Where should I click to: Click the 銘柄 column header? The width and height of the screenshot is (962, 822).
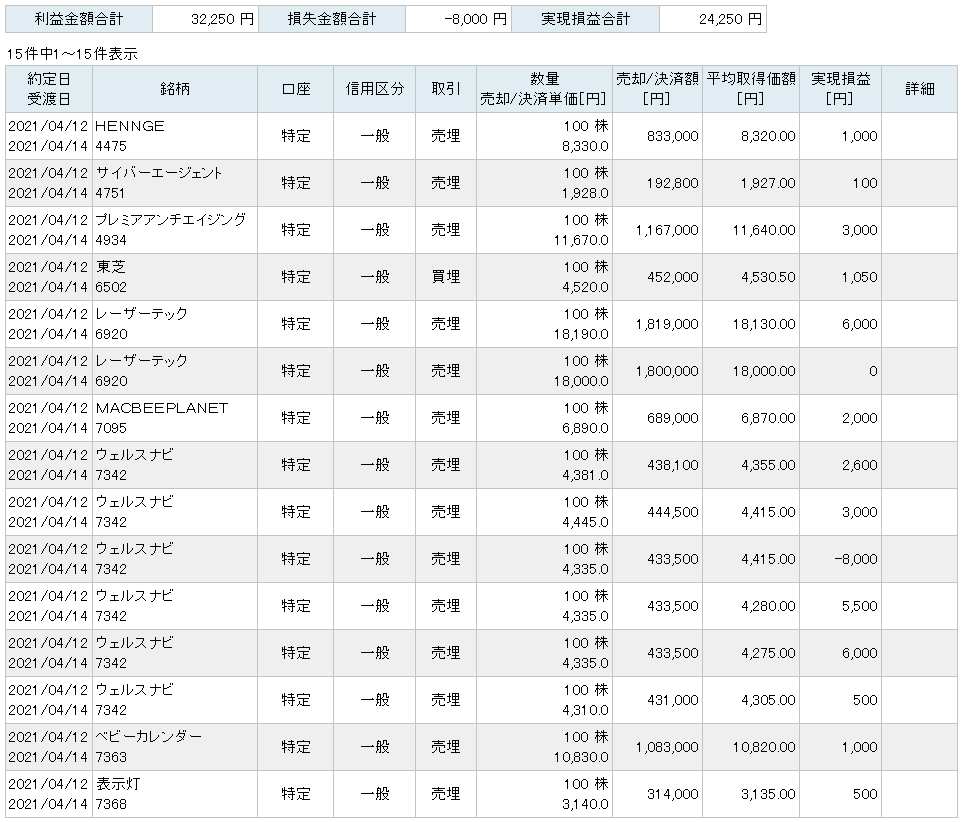click(x=174, y=89)
